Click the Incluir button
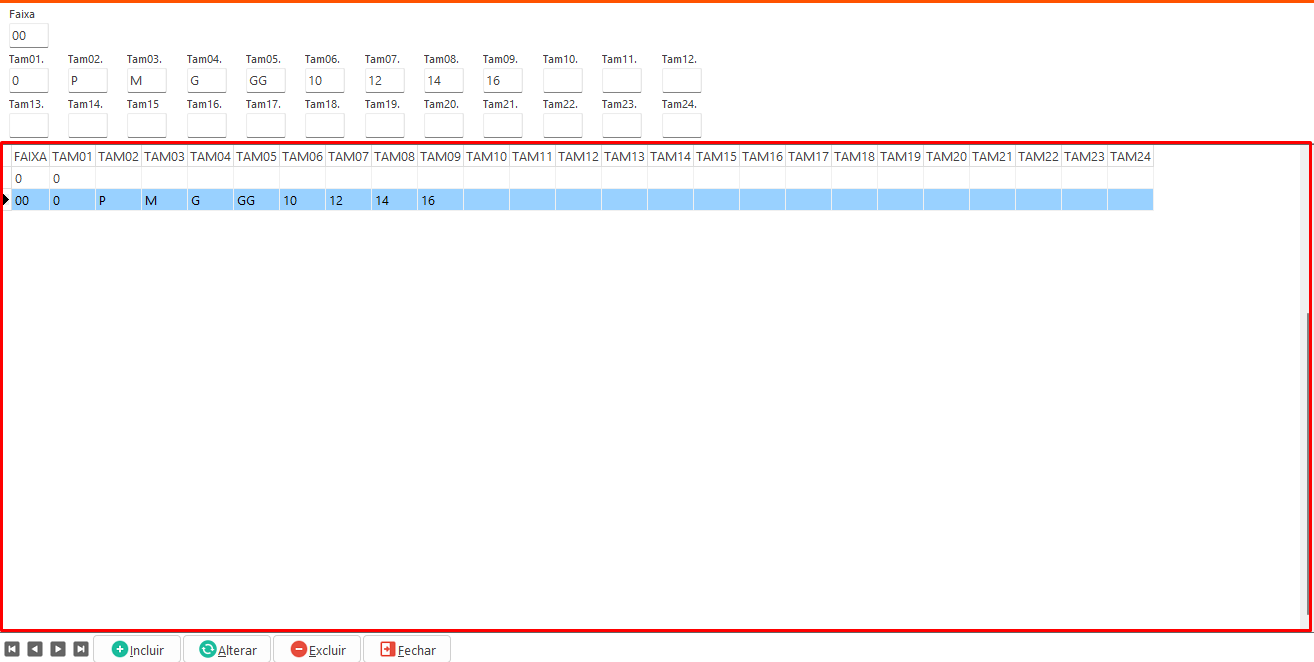The height and width of the screenshot is (662, 1314). pos(137,649)
